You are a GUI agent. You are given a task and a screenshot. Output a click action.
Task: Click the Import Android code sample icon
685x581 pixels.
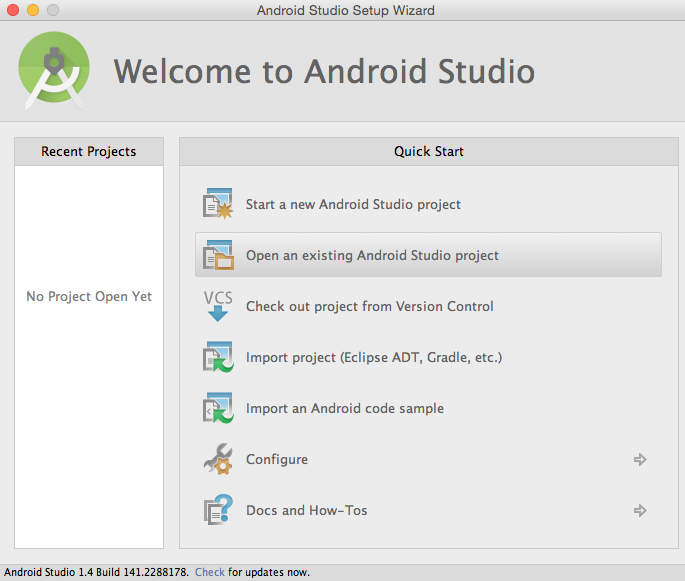[218, 408]
